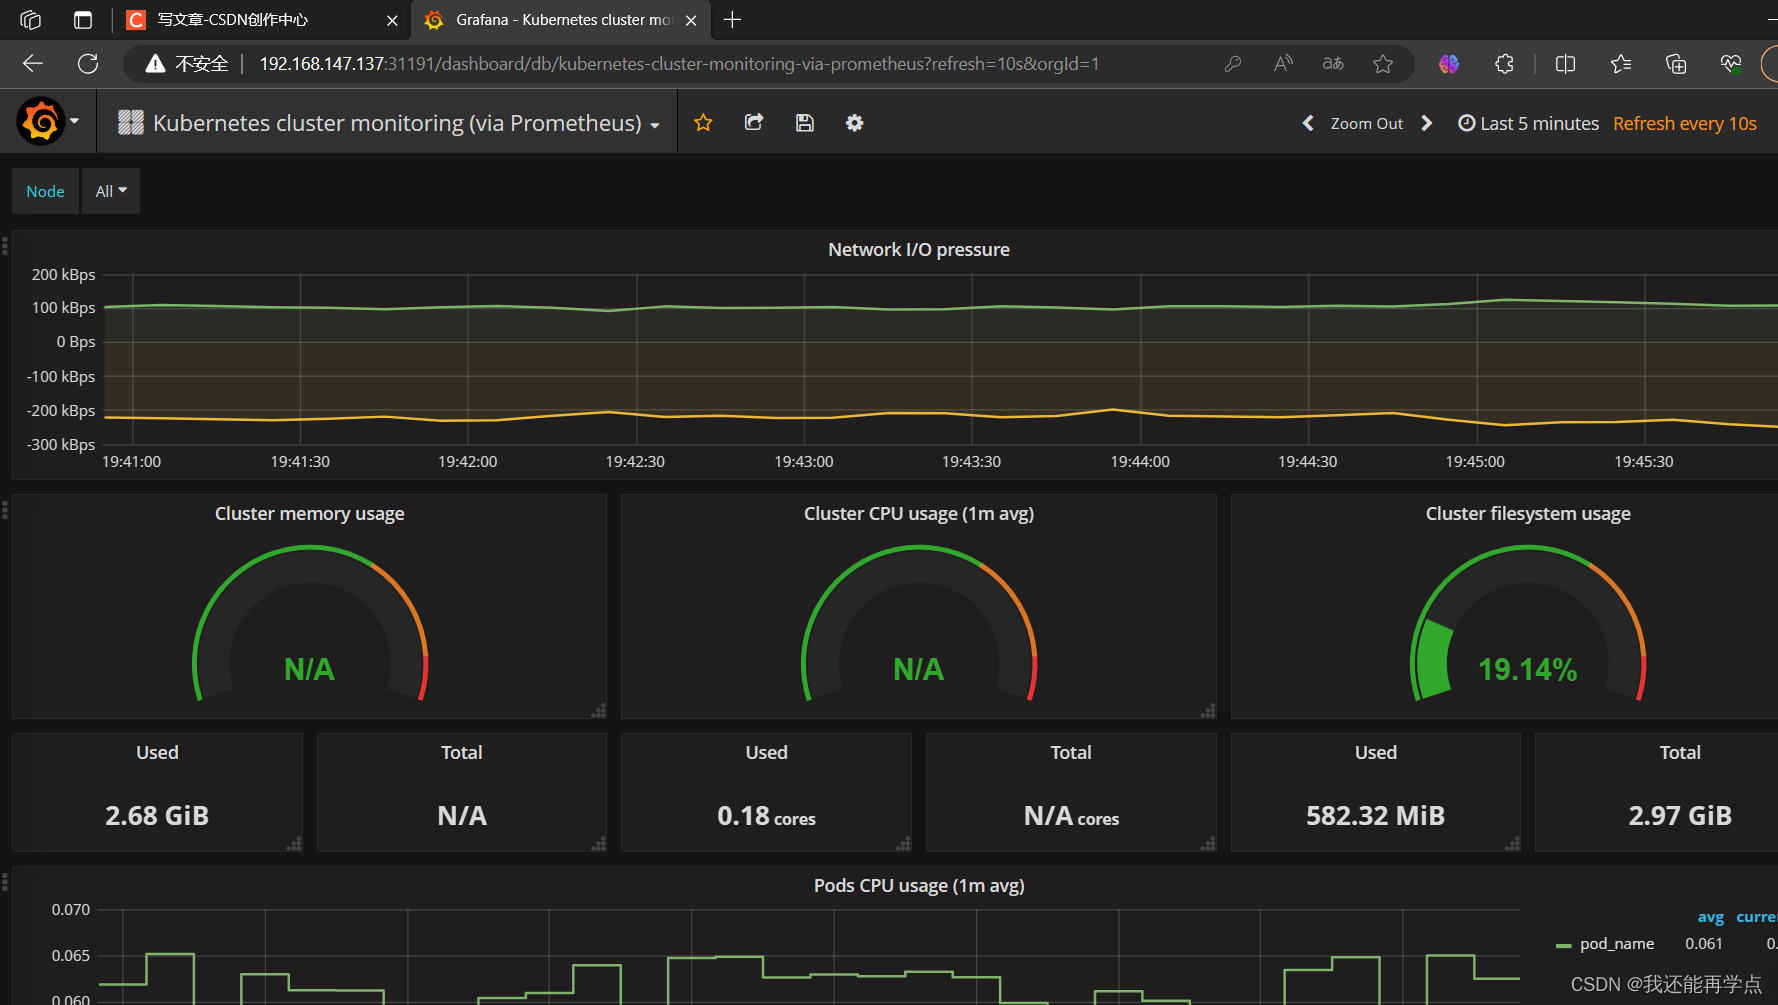Change the Refresh every 10s interval
Image resolution: width=1778 pixels, height=1005 pixels.
pyautogui.click(x=1684, y=123)
